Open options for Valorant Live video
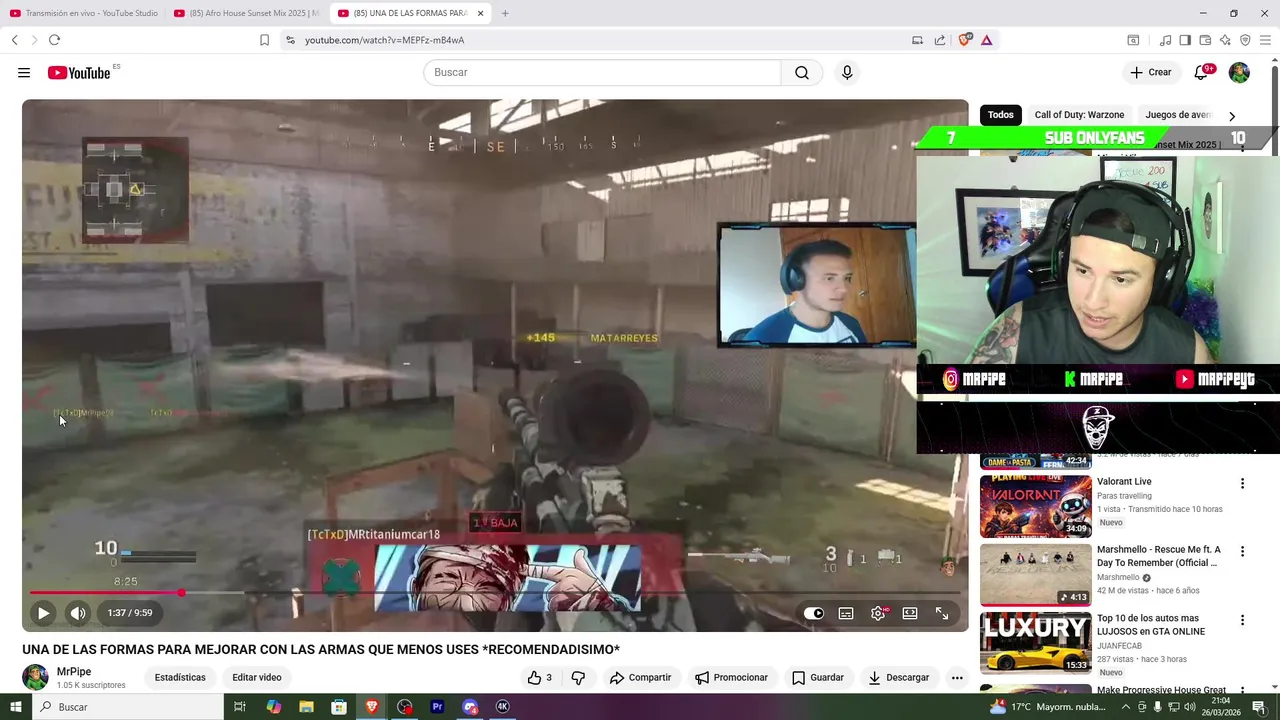Screen dimensions: 1280x720 click(x=1242, y=484)
